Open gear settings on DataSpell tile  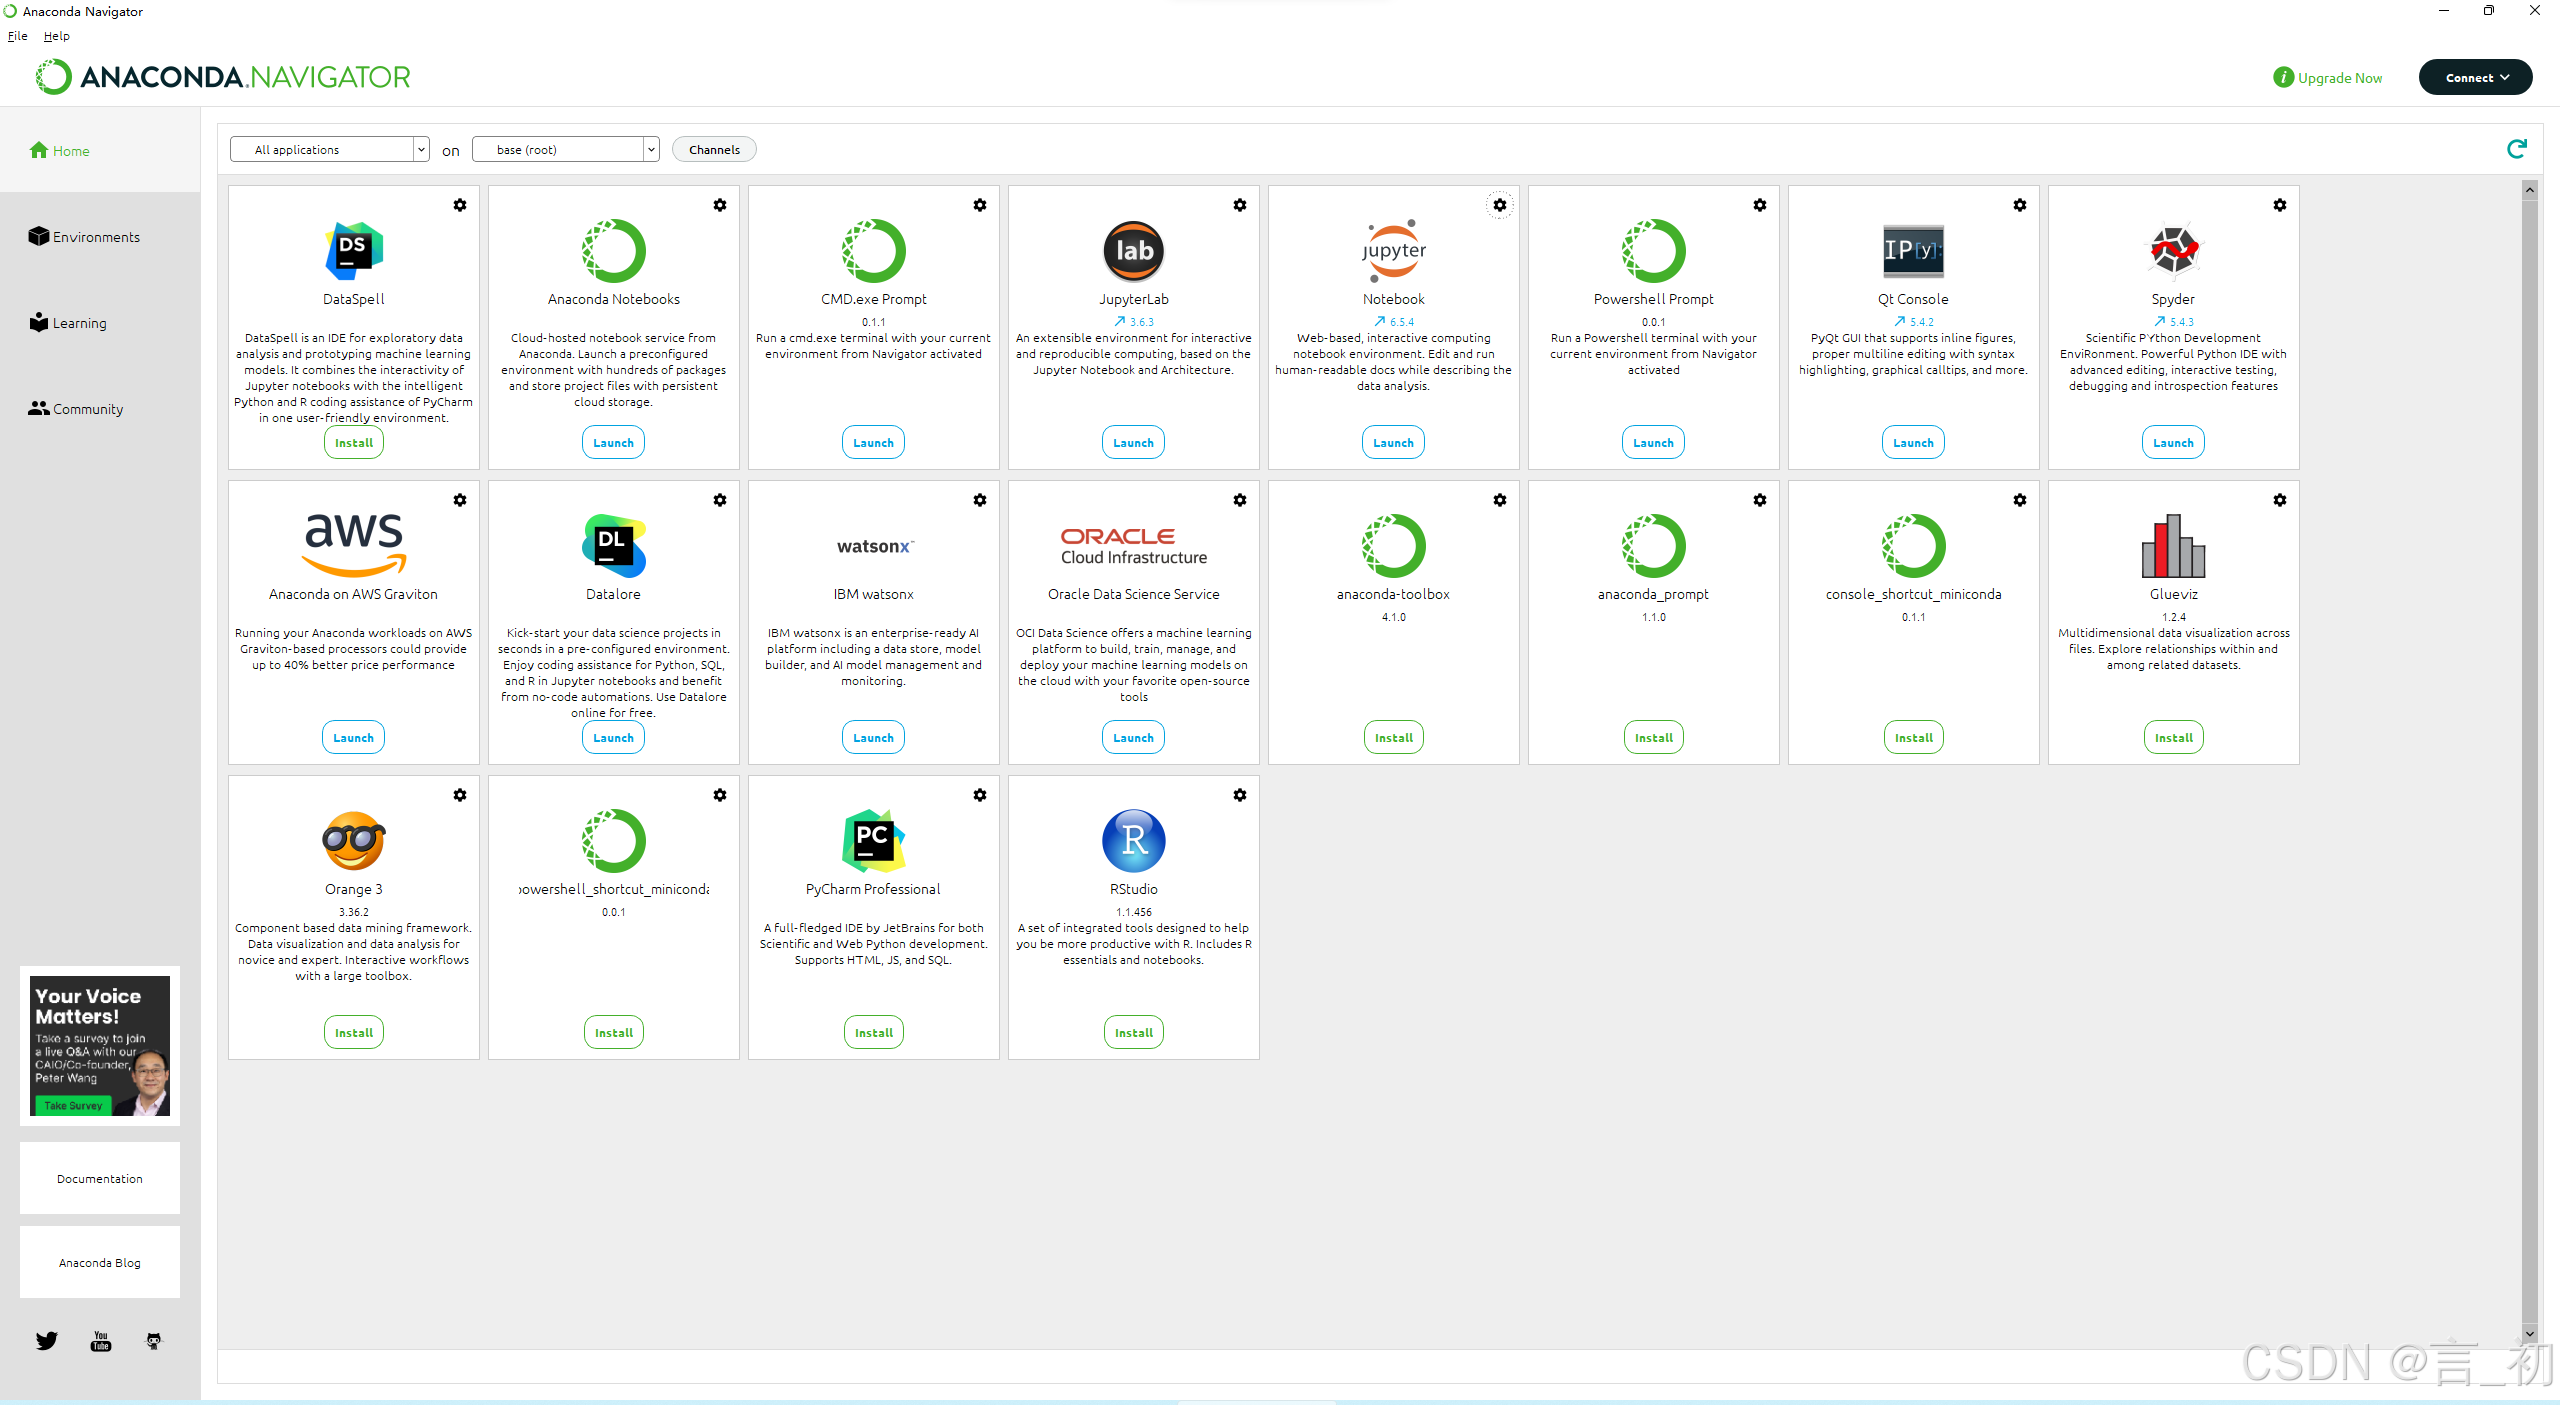click(x=459, y=205)
